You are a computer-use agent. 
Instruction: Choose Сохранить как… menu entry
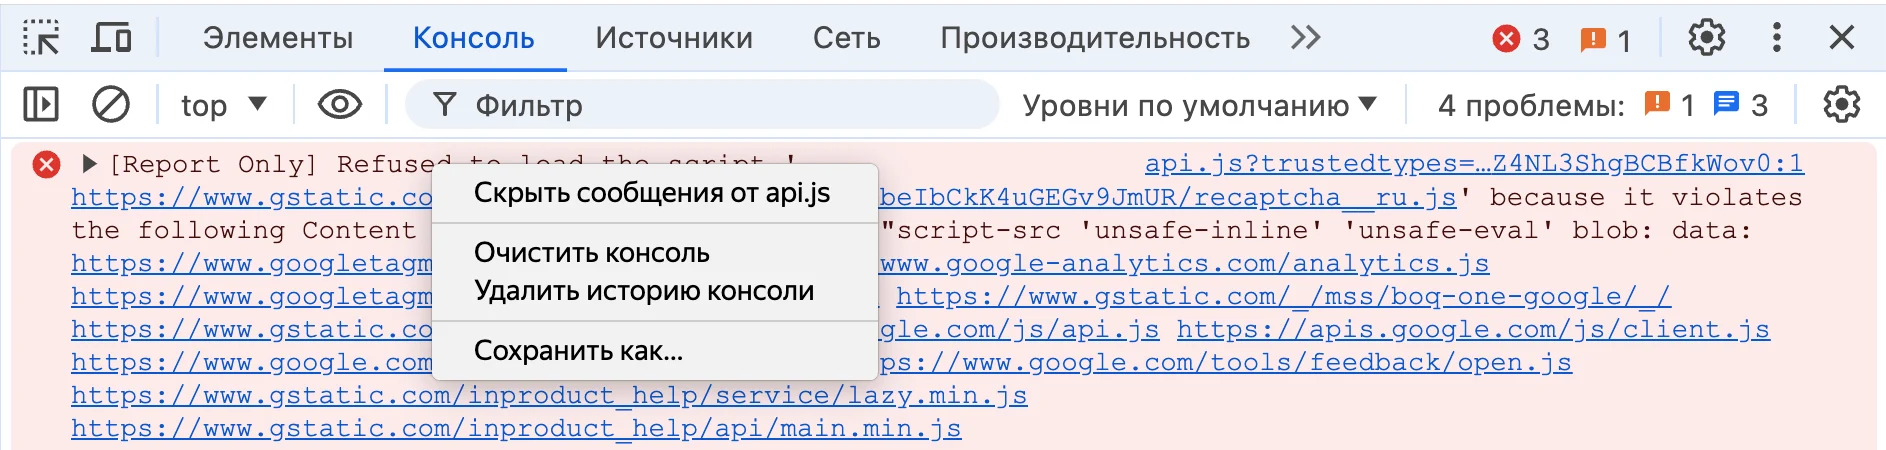tap(578, 351)
